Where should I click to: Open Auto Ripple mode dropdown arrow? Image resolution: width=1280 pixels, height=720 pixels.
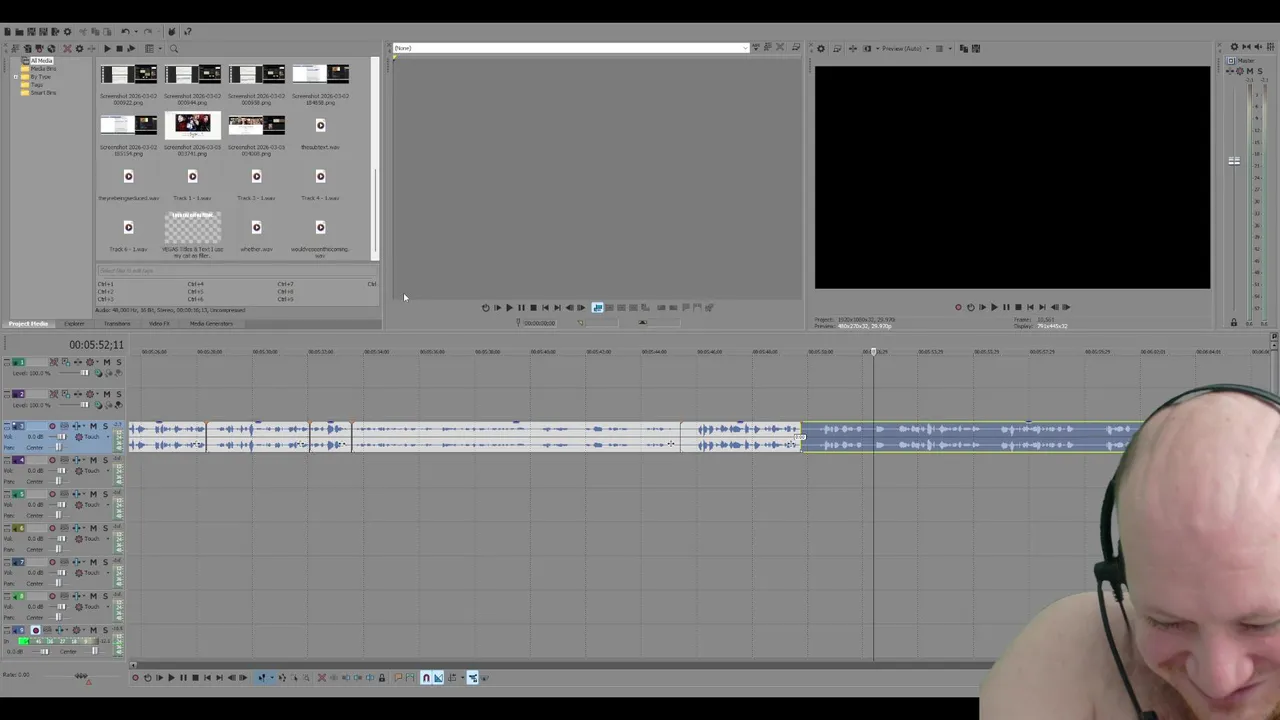[462, 677]
